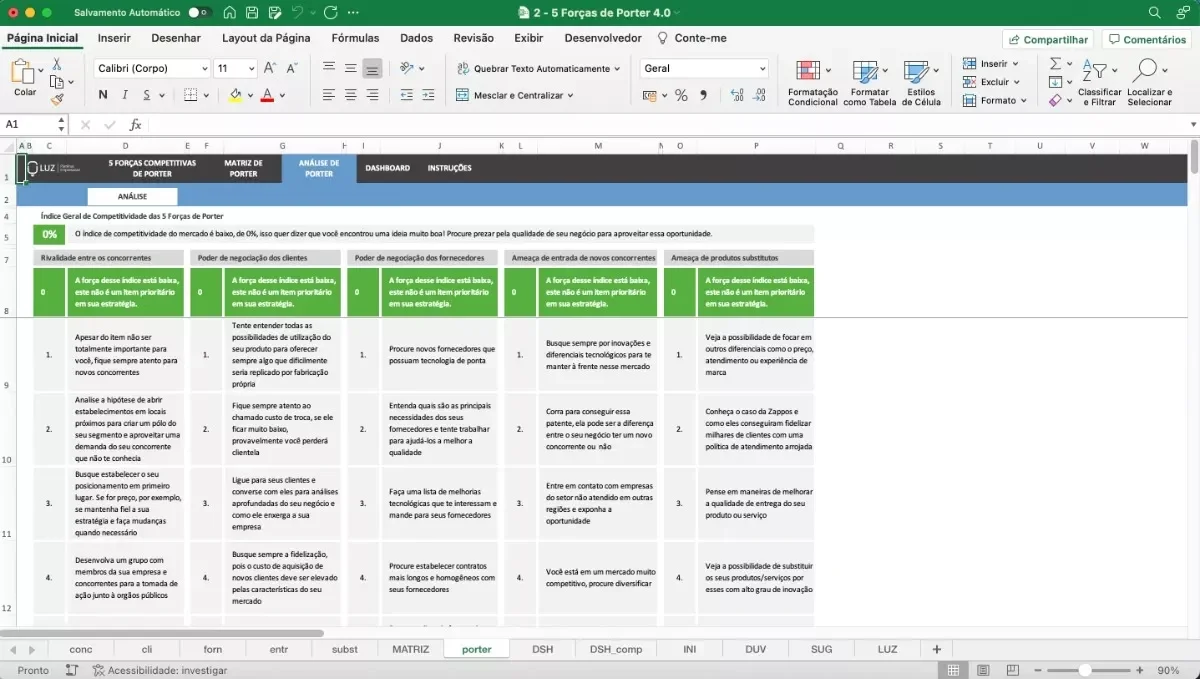1200x679 pixels.
Task: Apply italic formatting with the I icon
Action: pyautogui.click(x=125, y=95)
